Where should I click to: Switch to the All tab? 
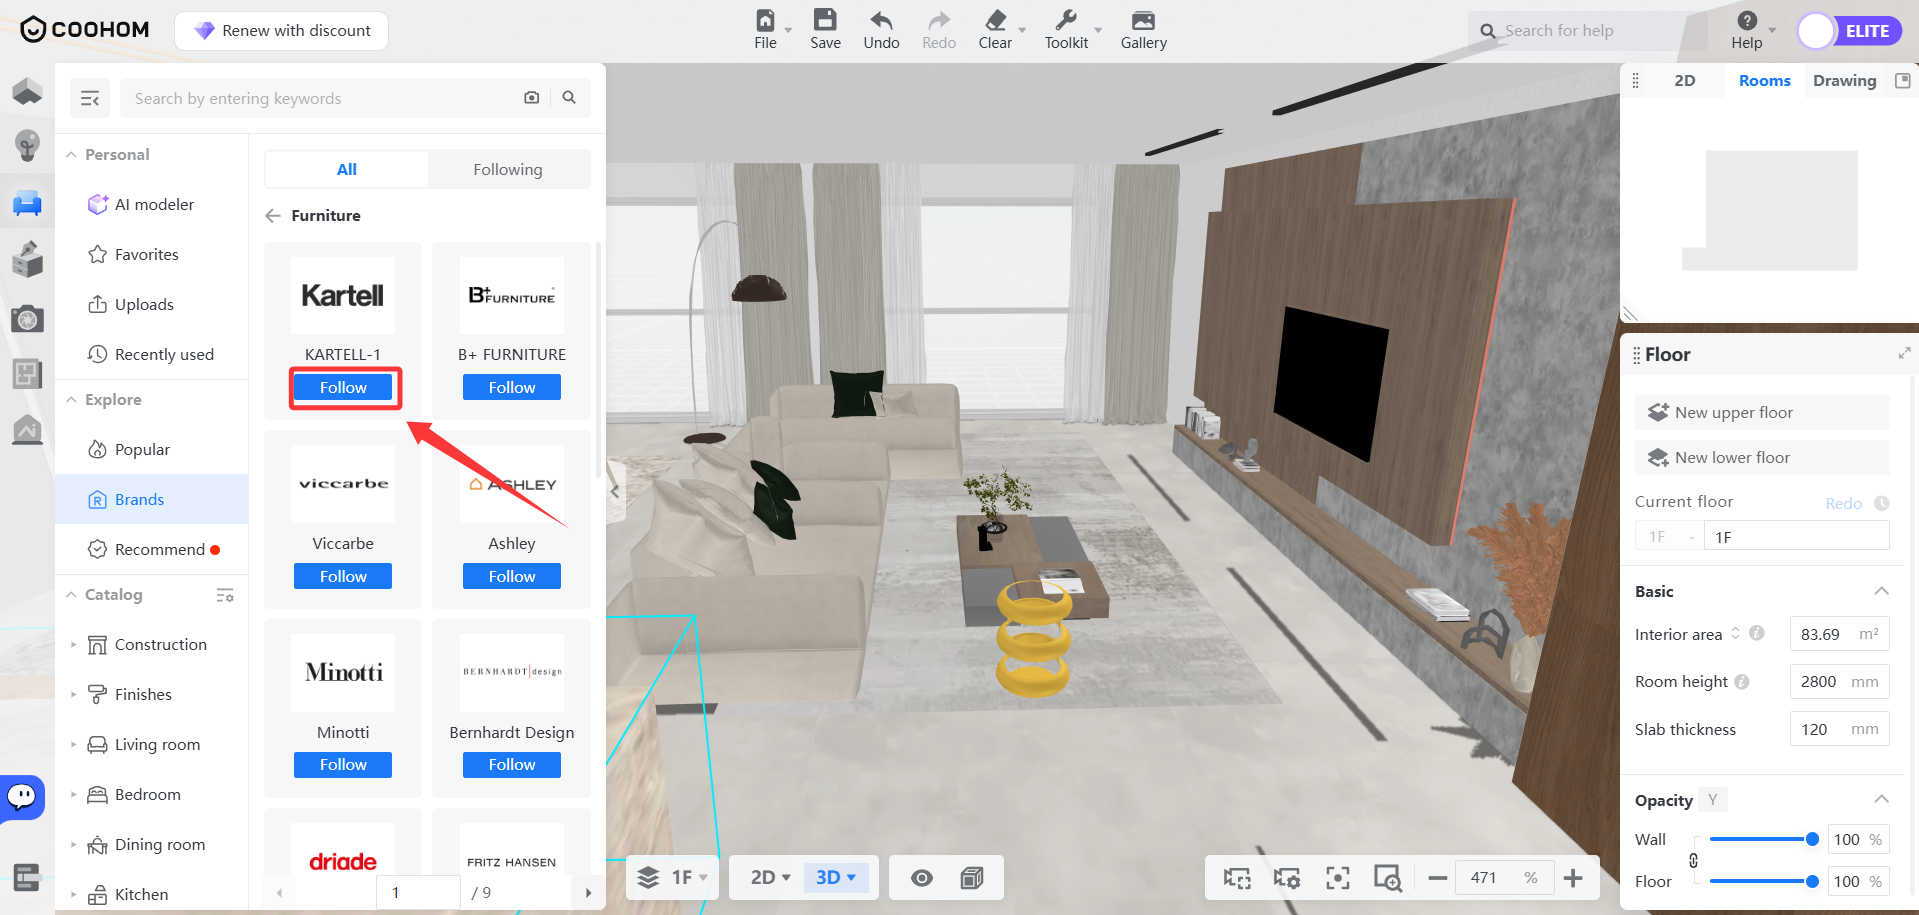(x=347, y=169)
